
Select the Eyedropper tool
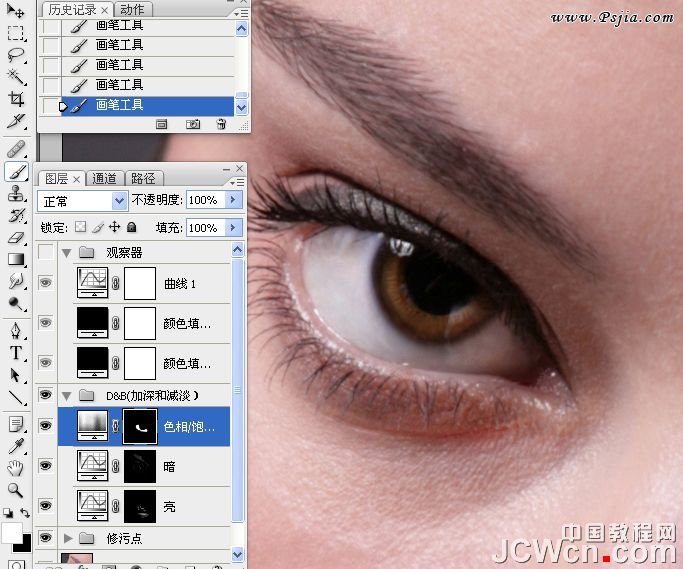16,446
